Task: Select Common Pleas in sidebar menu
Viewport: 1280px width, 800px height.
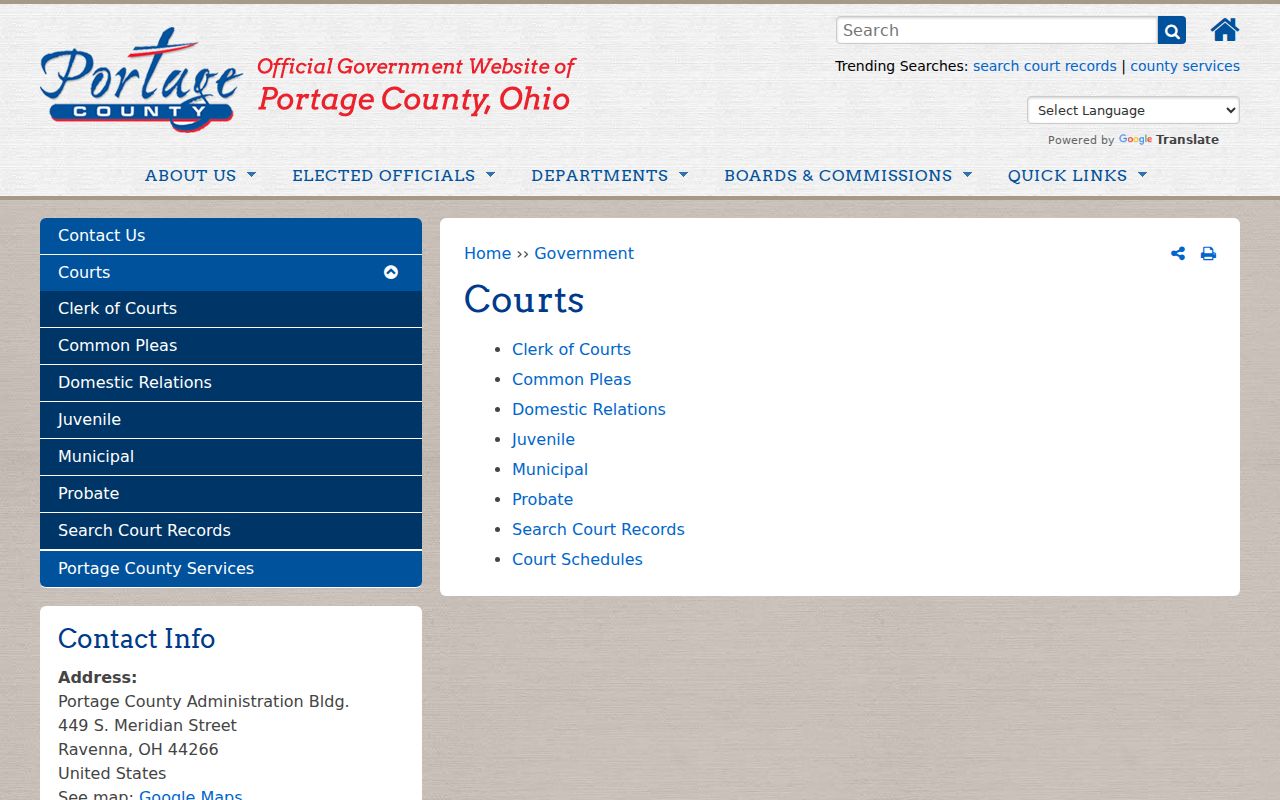Action: [x=231, y=346]
